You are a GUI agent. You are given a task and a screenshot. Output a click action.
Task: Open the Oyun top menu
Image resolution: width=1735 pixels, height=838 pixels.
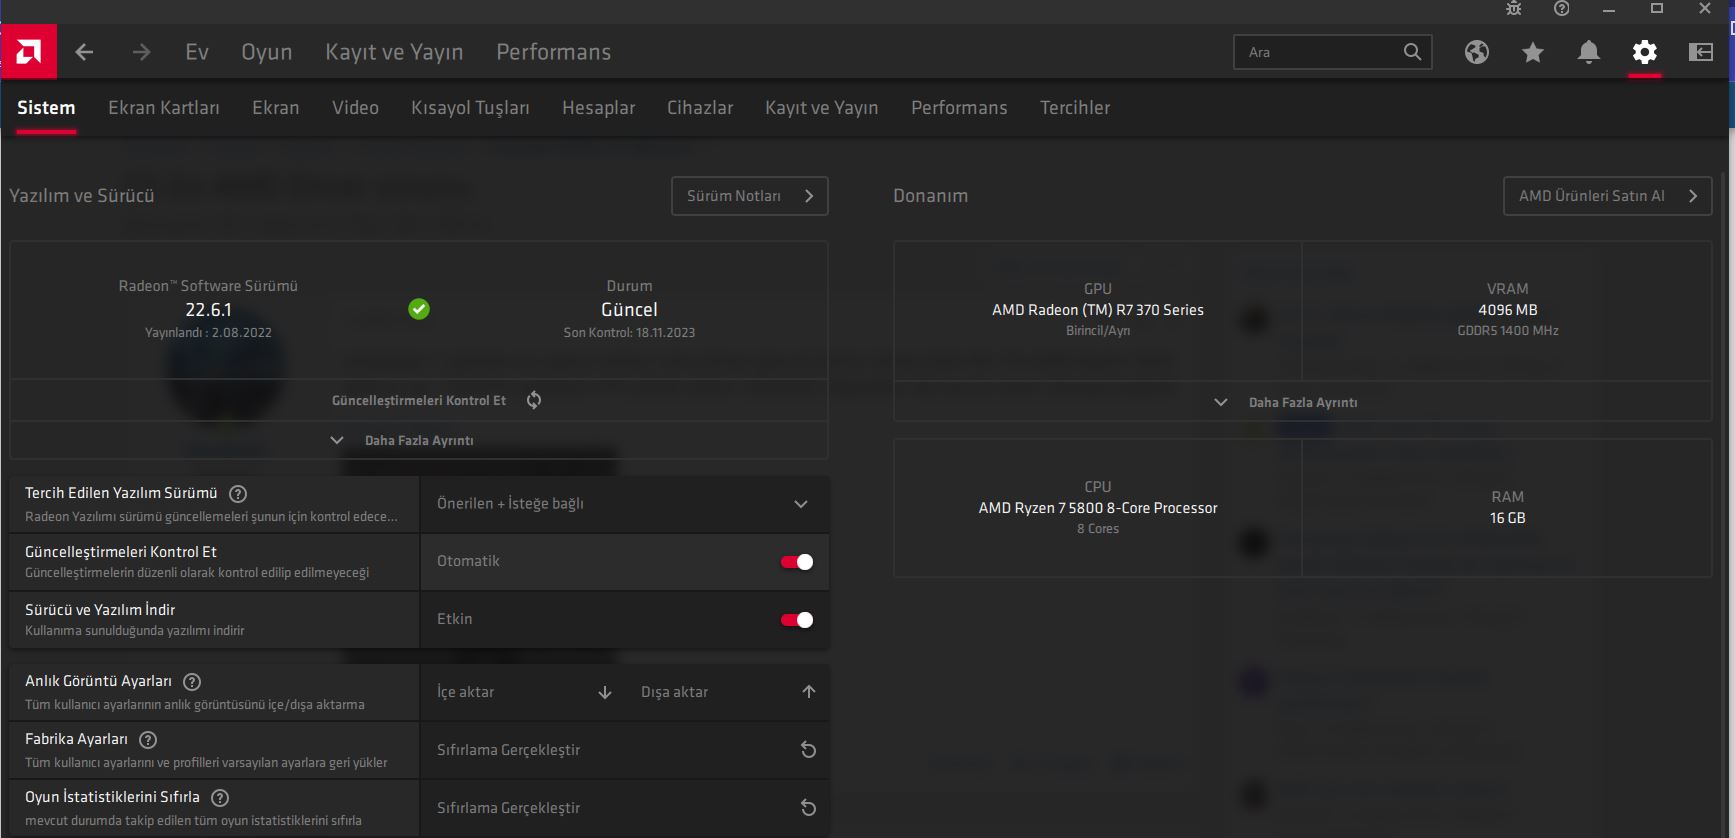pos(267,52)
